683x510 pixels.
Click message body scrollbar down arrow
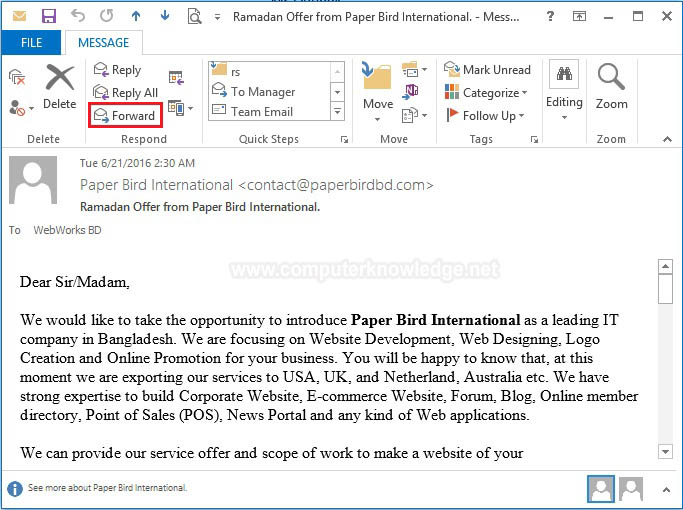665,452
